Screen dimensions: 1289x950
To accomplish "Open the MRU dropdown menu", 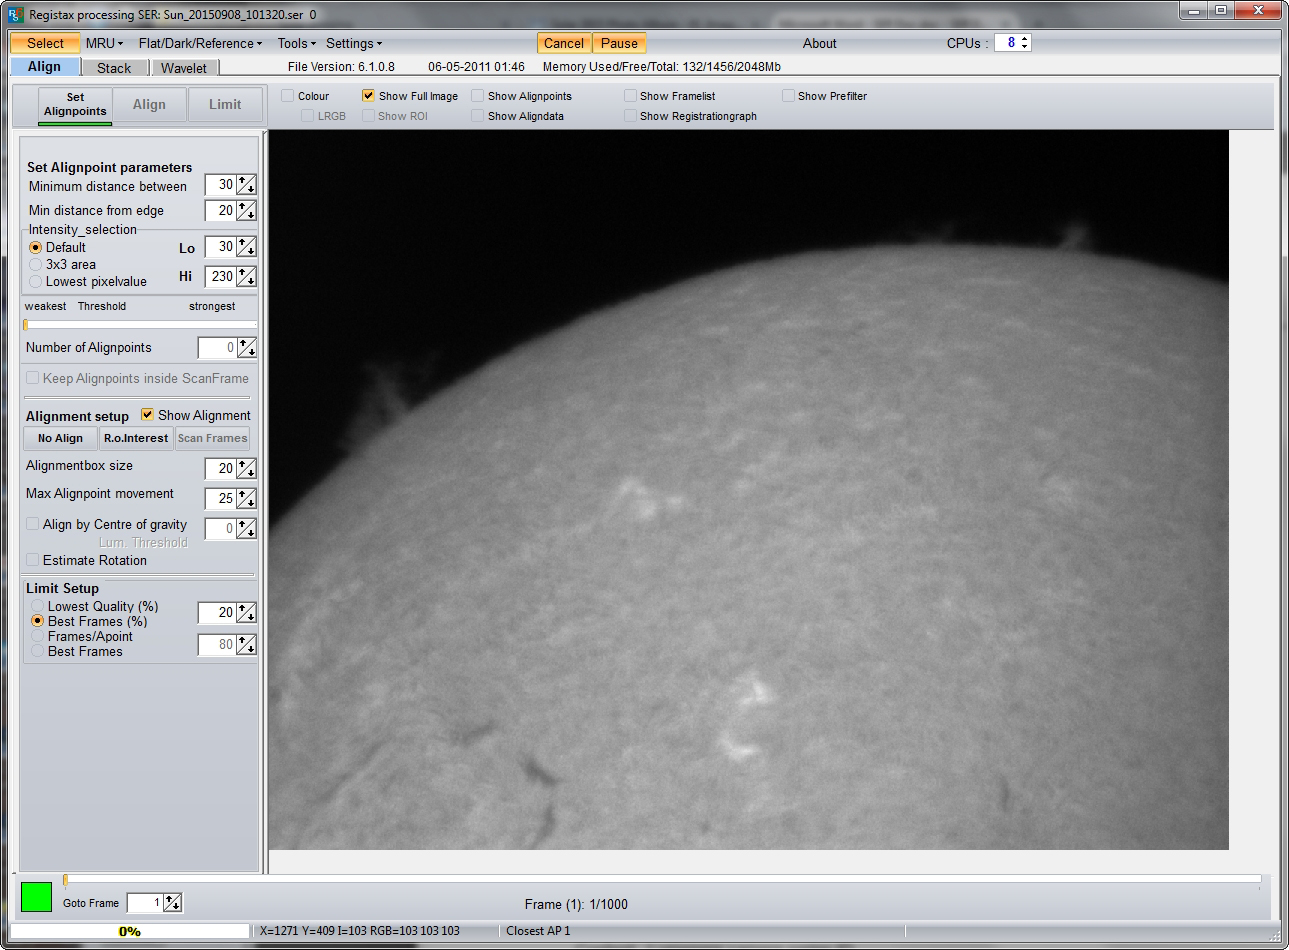I will pos(104,43).
